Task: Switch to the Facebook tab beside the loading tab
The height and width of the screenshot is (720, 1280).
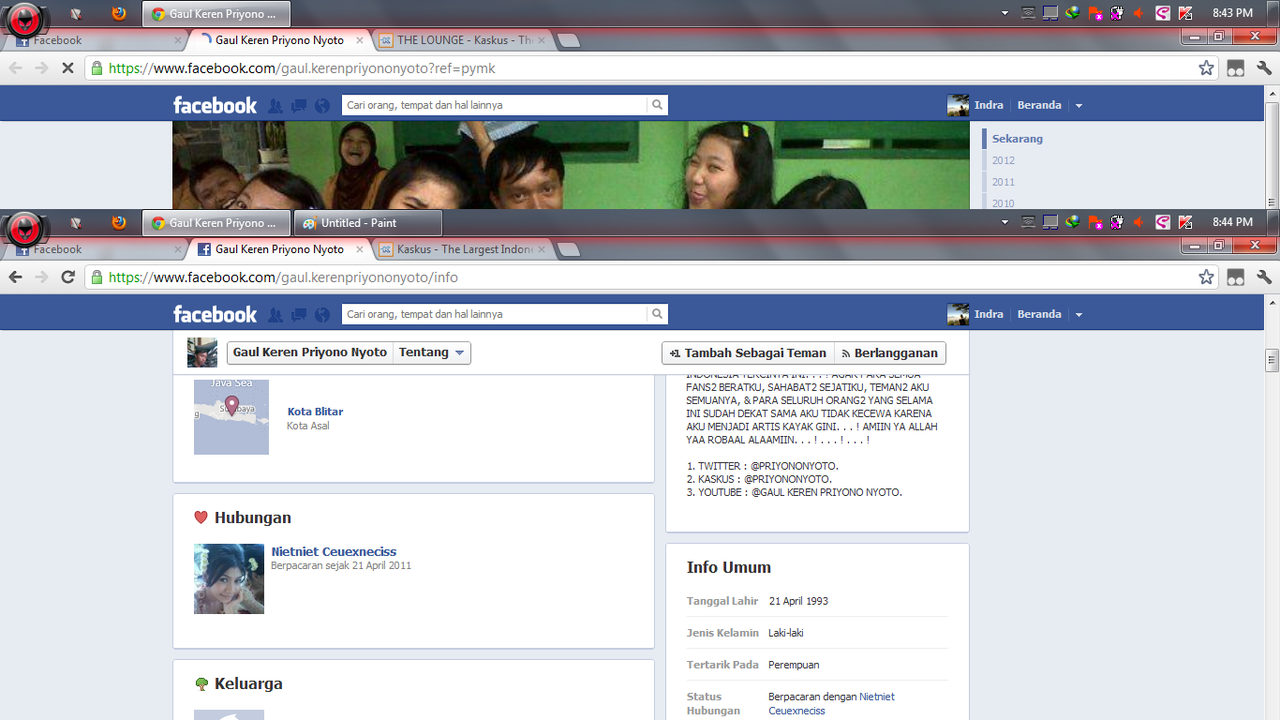Action: click(96, 40)
